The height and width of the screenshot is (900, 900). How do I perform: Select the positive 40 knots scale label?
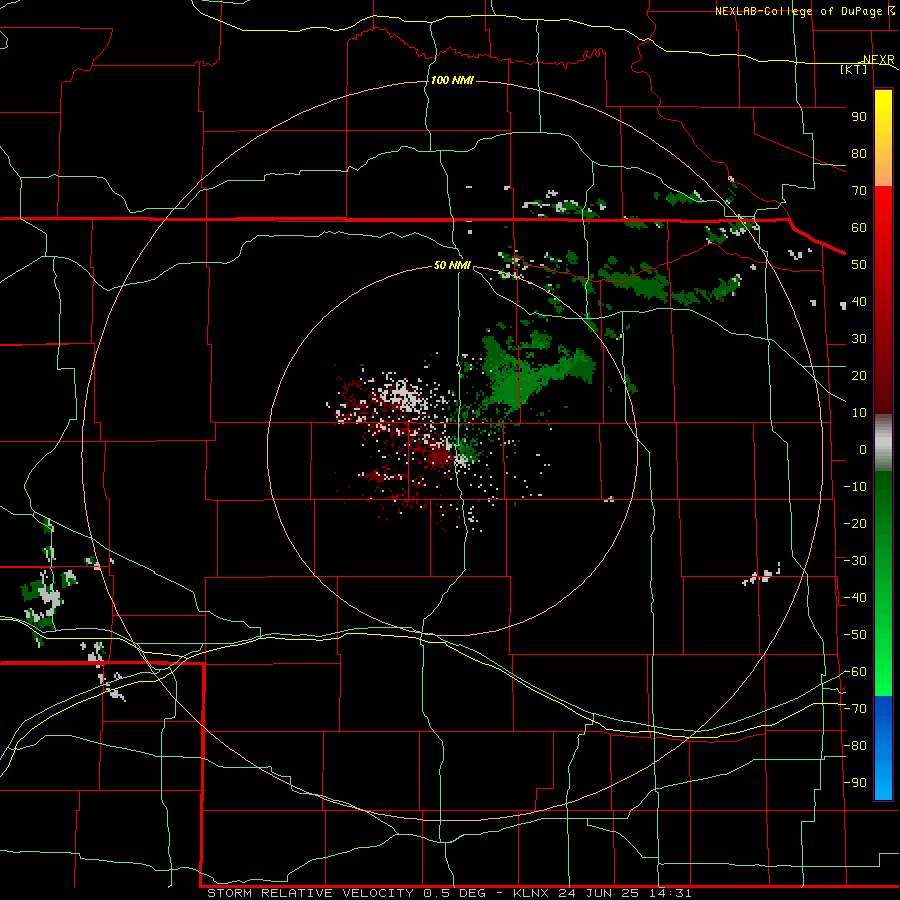point(859,302)
